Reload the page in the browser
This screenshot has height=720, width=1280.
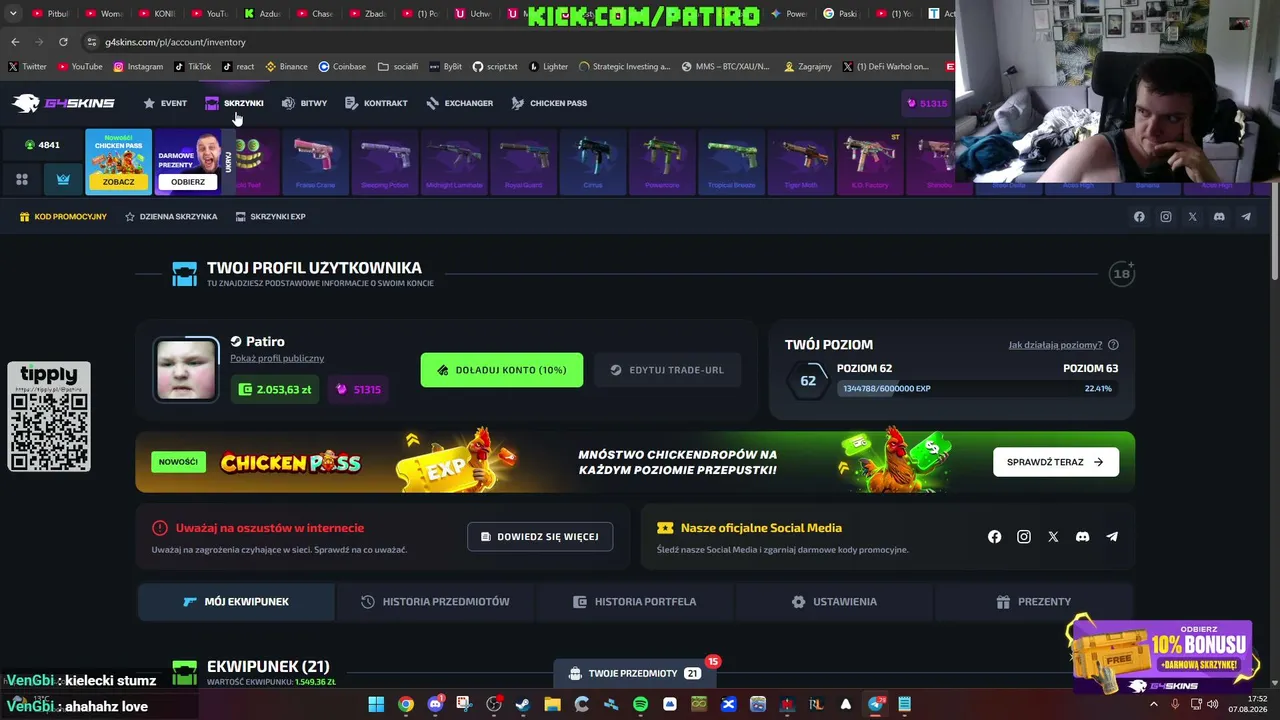tap(63, 42)
